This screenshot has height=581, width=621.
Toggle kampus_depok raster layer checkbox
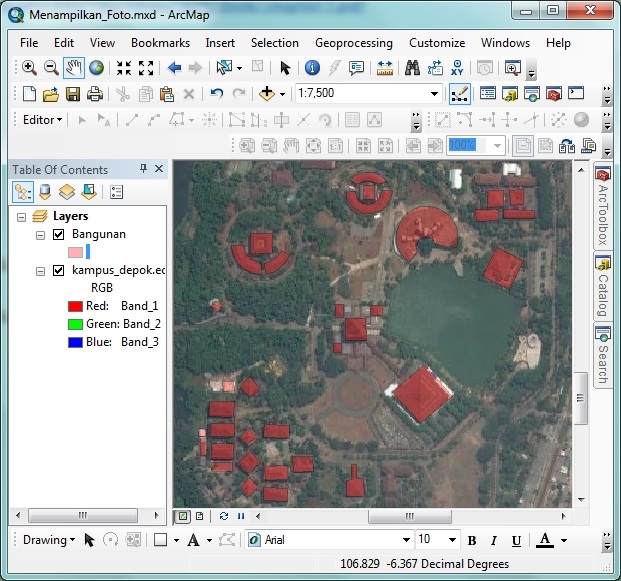59,270
